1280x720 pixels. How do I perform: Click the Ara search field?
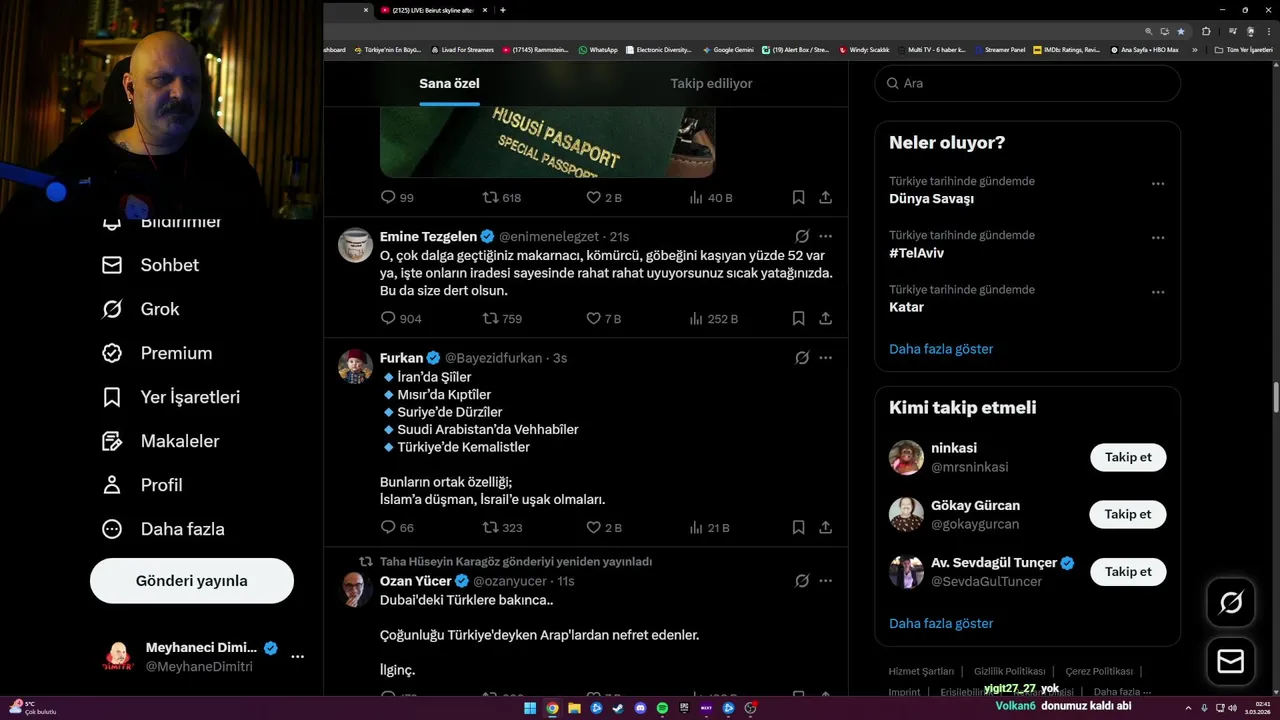point(1027,83)
